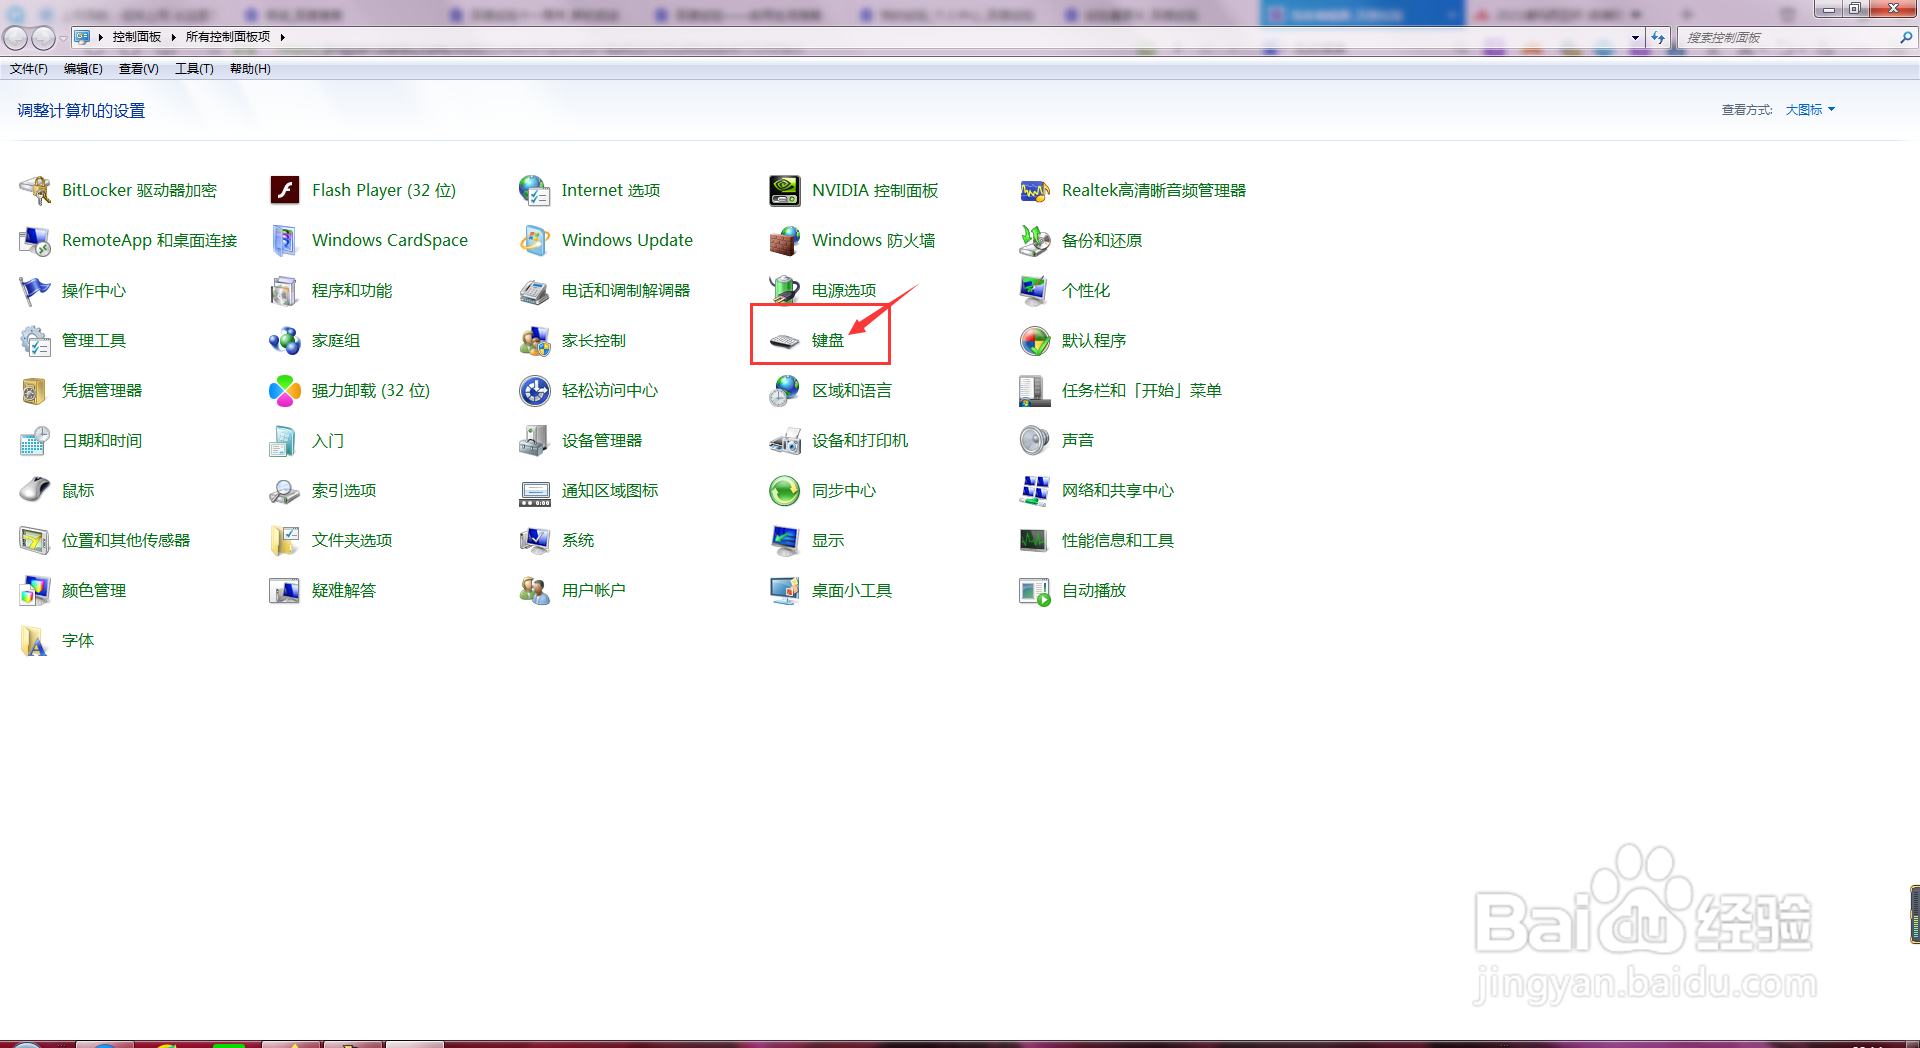Open the 查看(V) menu
Viewport: 1920px width, 1048px height.
pyautogui.click(x=139, y=69)
